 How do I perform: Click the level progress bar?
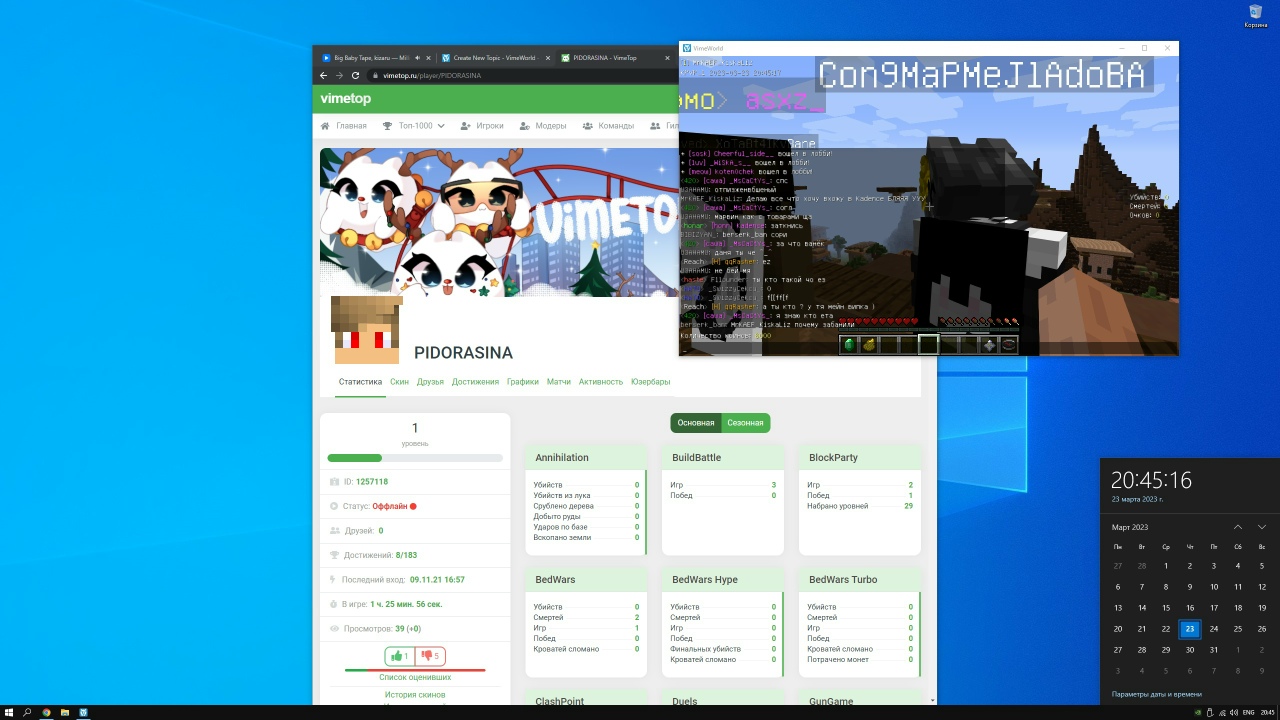(x=415, y=458)
